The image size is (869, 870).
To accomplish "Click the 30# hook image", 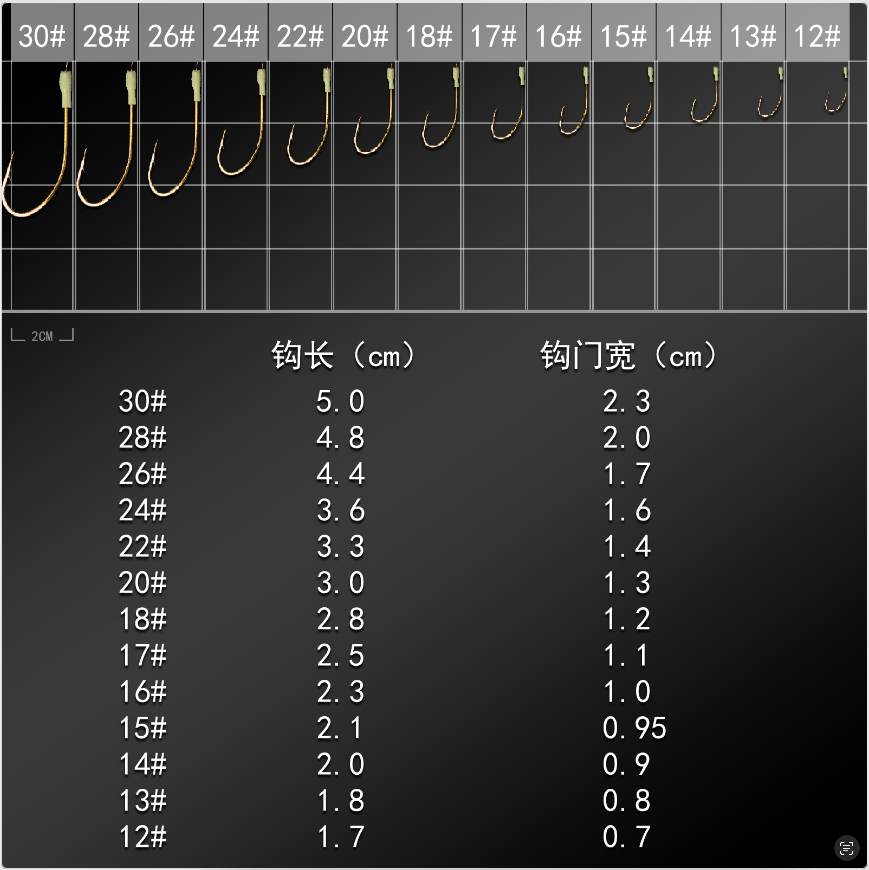I will 40,150.
